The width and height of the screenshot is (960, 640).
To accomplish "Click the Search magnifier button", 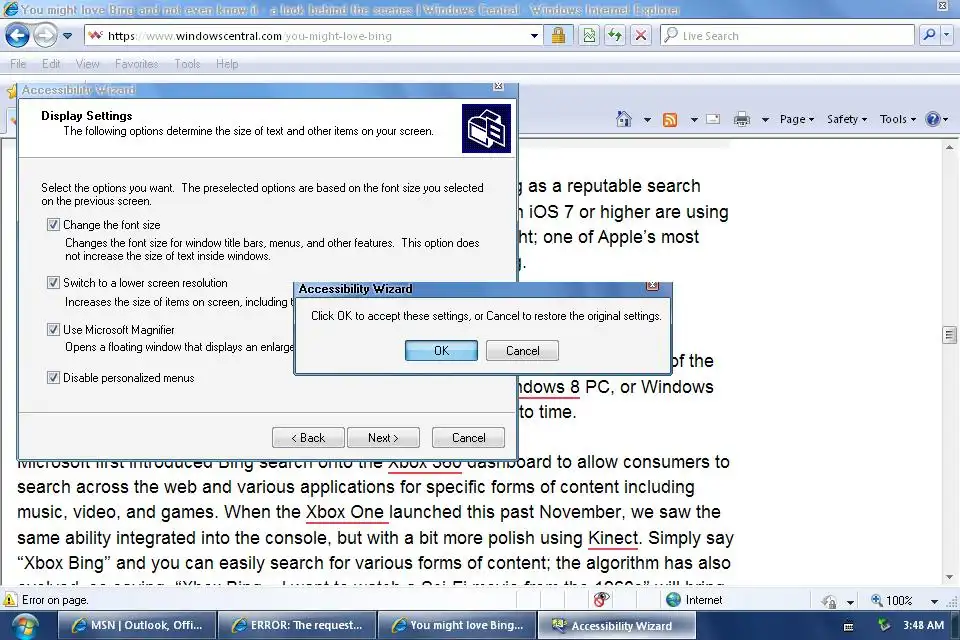I will click(x=929, y=36).
